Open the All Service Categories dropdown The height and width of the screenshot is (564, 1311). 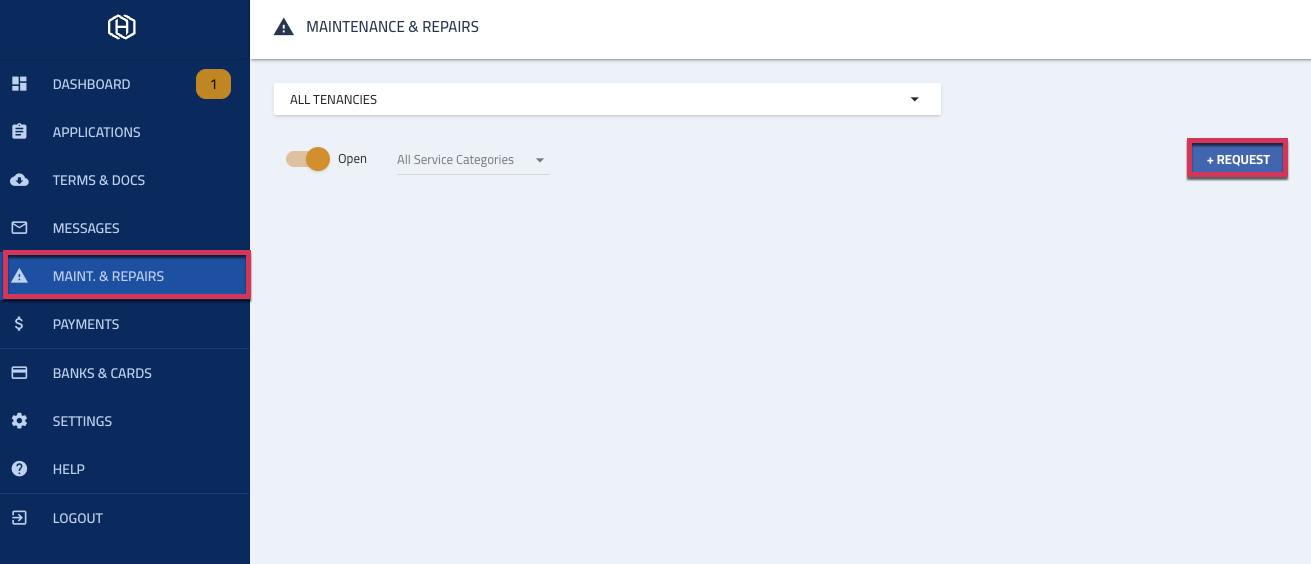[x=472, y=160]
